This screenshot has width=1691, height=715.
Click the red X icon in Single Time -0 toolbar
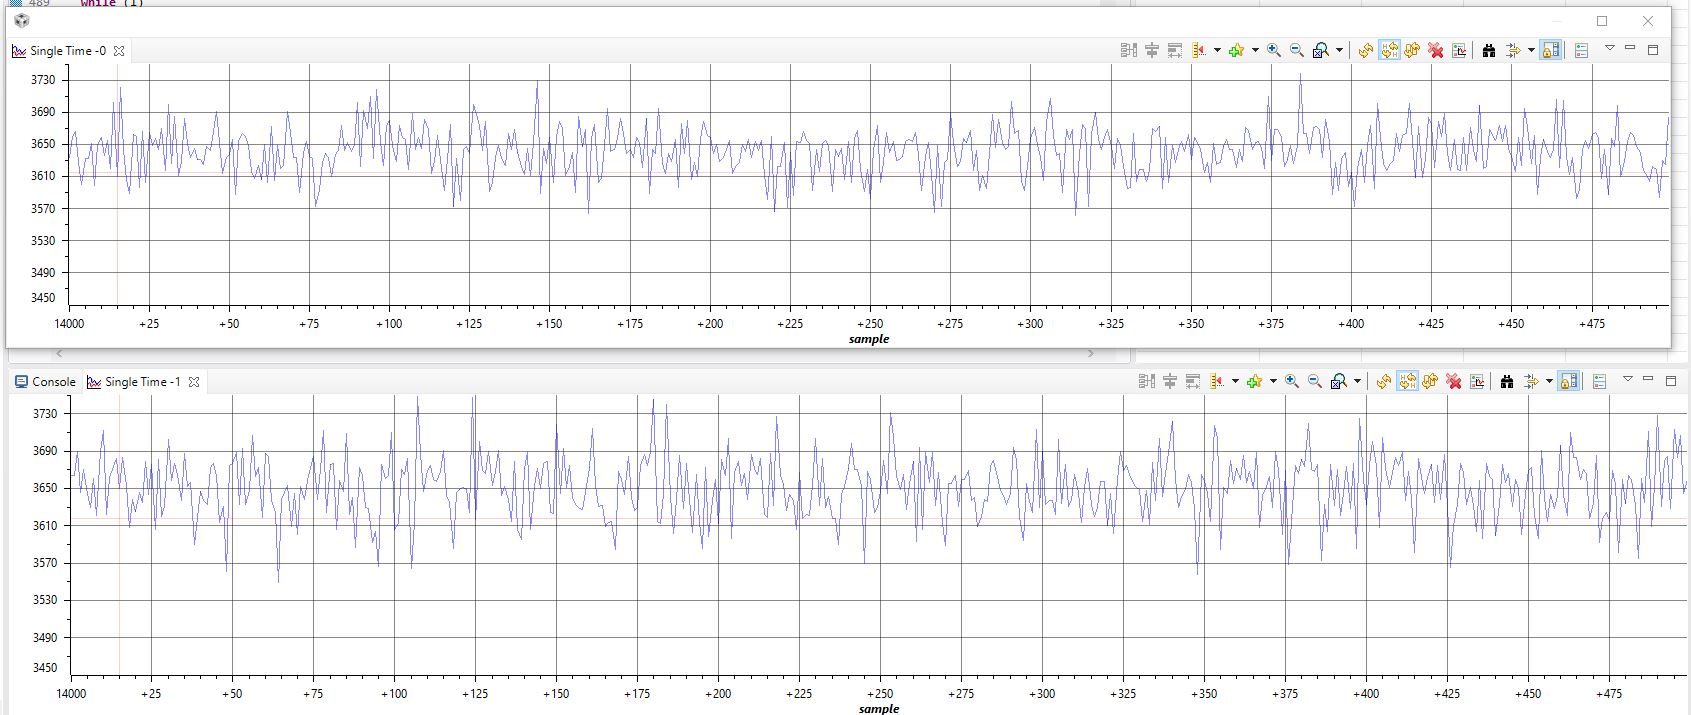pyautogui.click(x=1435, y=50)
